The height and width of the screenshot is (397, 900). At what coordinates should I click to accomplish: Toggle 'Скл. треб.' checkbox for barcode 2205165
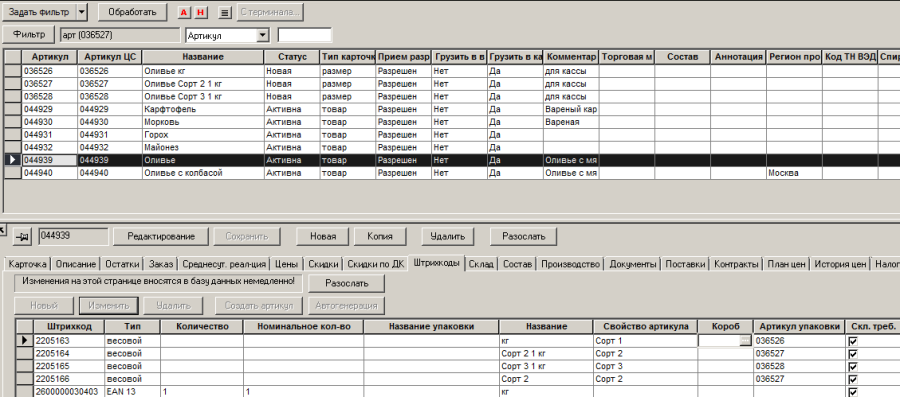point(852,367)
